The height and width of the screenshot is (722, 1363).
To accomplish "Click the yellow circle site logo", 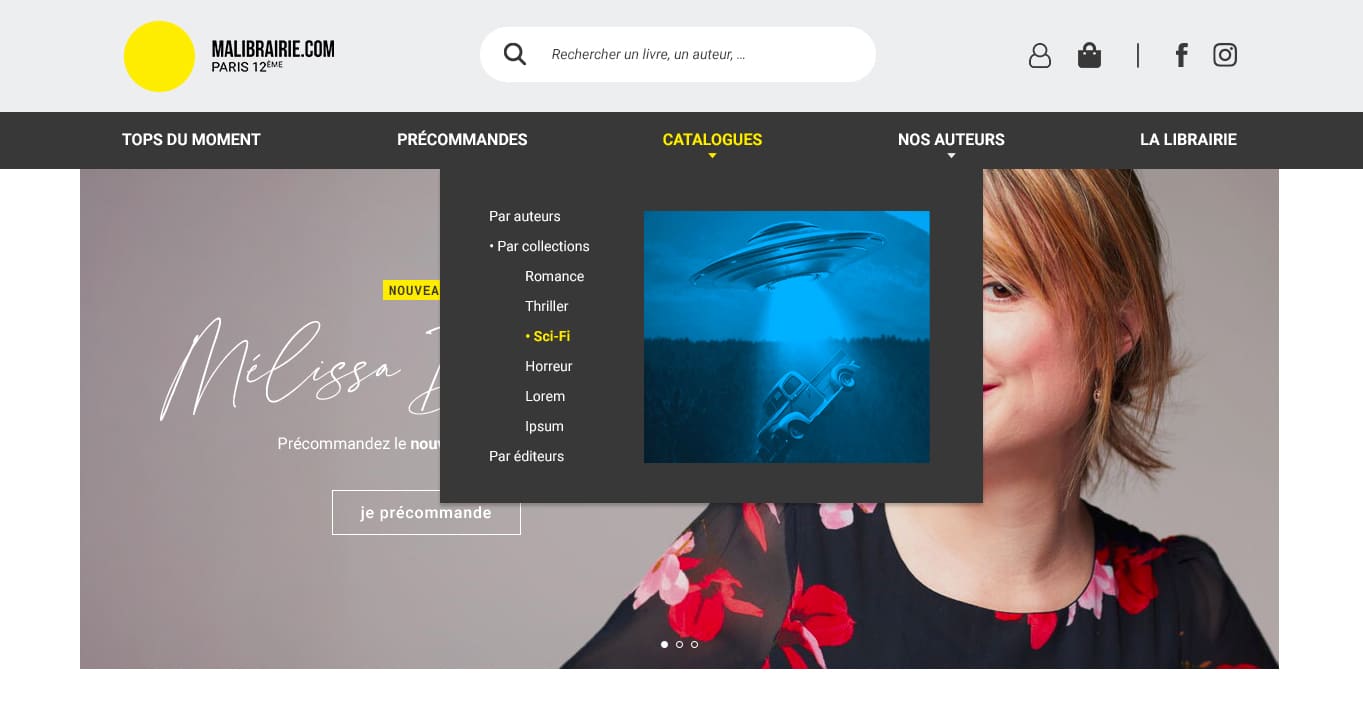I will tap(159, 56).
